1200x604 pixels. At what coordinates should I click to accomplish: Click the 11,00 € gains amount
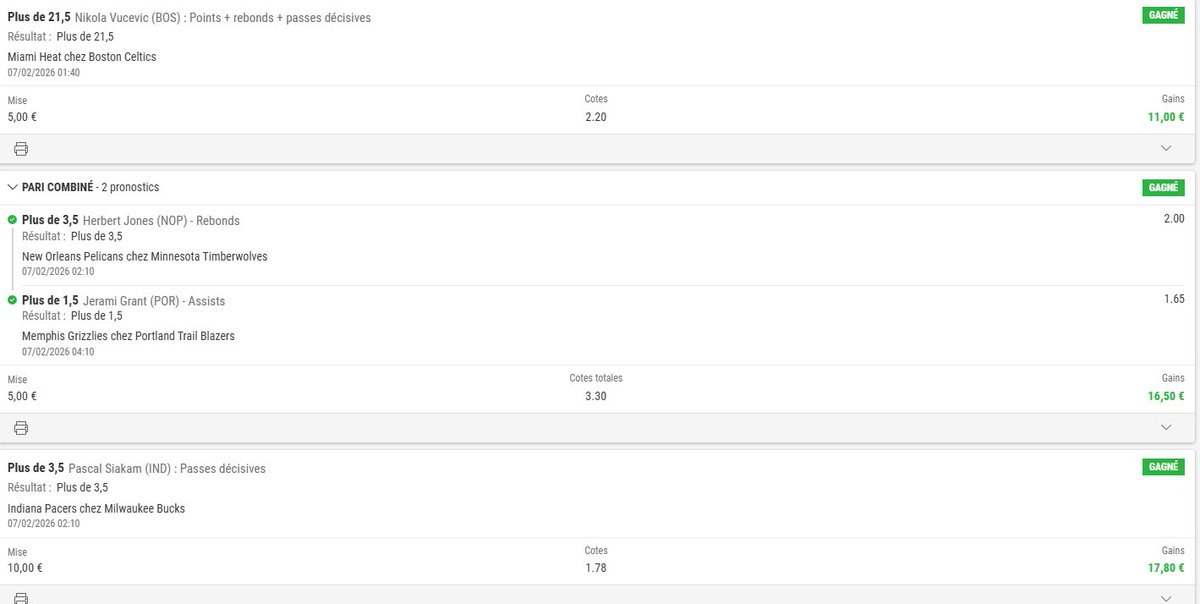[x=1166, y=116]
